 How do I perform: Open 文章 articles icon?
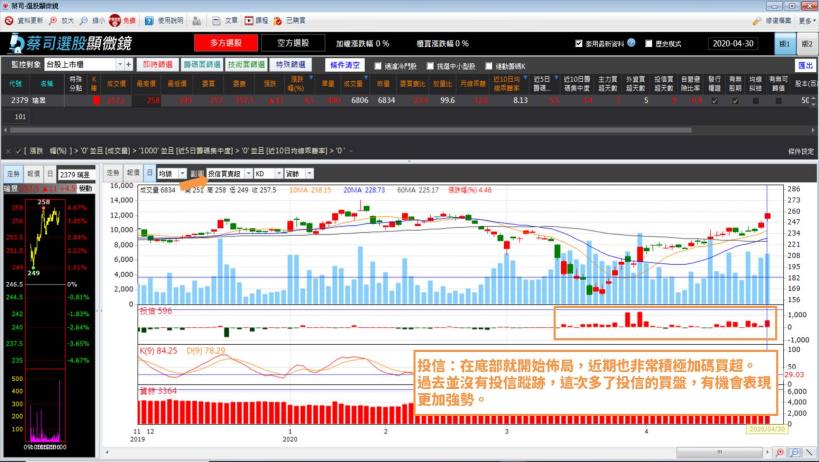(216, 21)
